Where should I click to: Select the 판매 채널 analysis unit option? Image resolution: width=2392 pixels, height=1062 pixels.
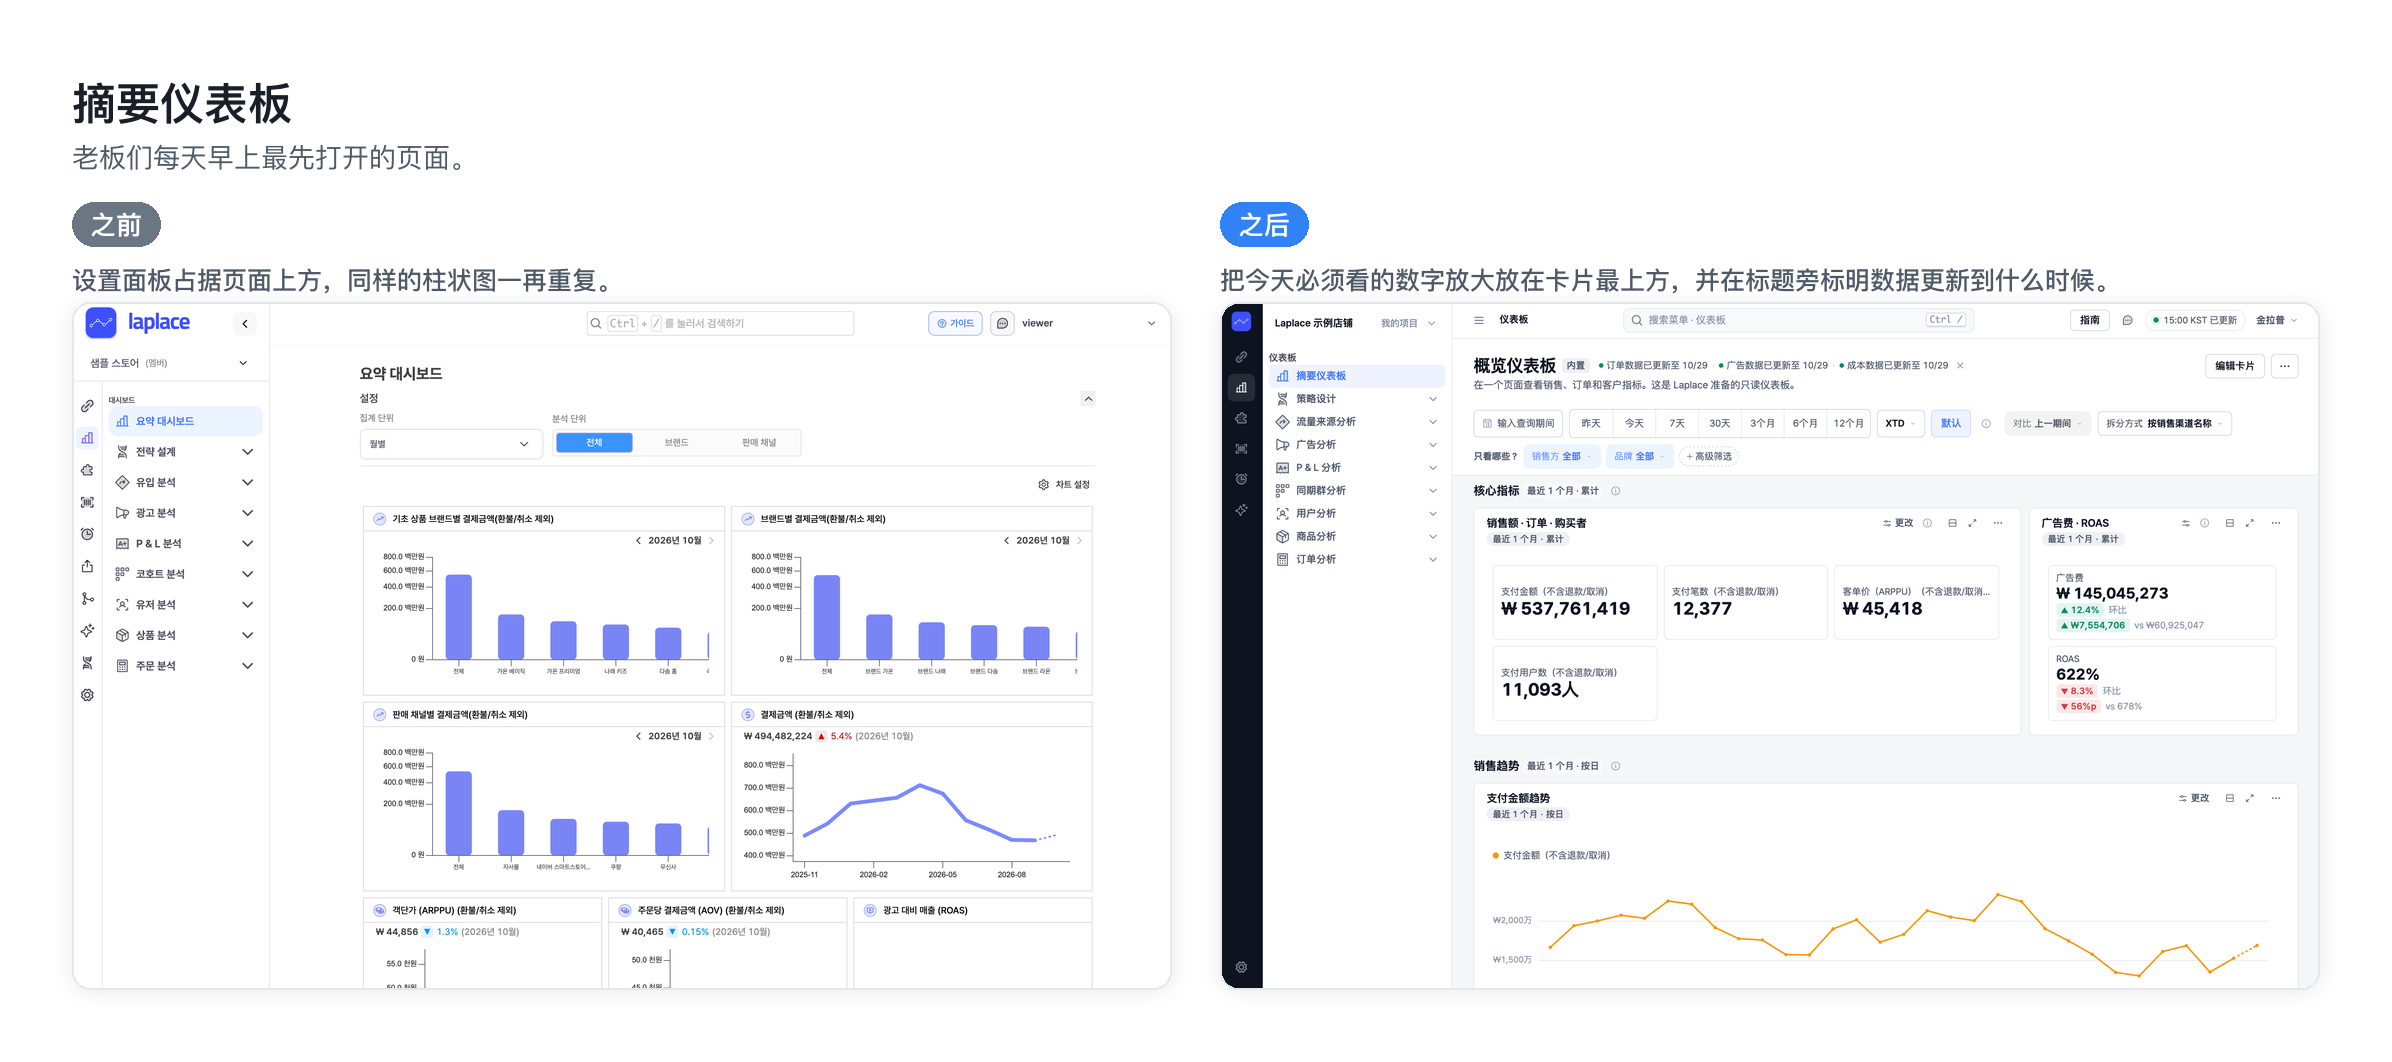coord(759,443)
